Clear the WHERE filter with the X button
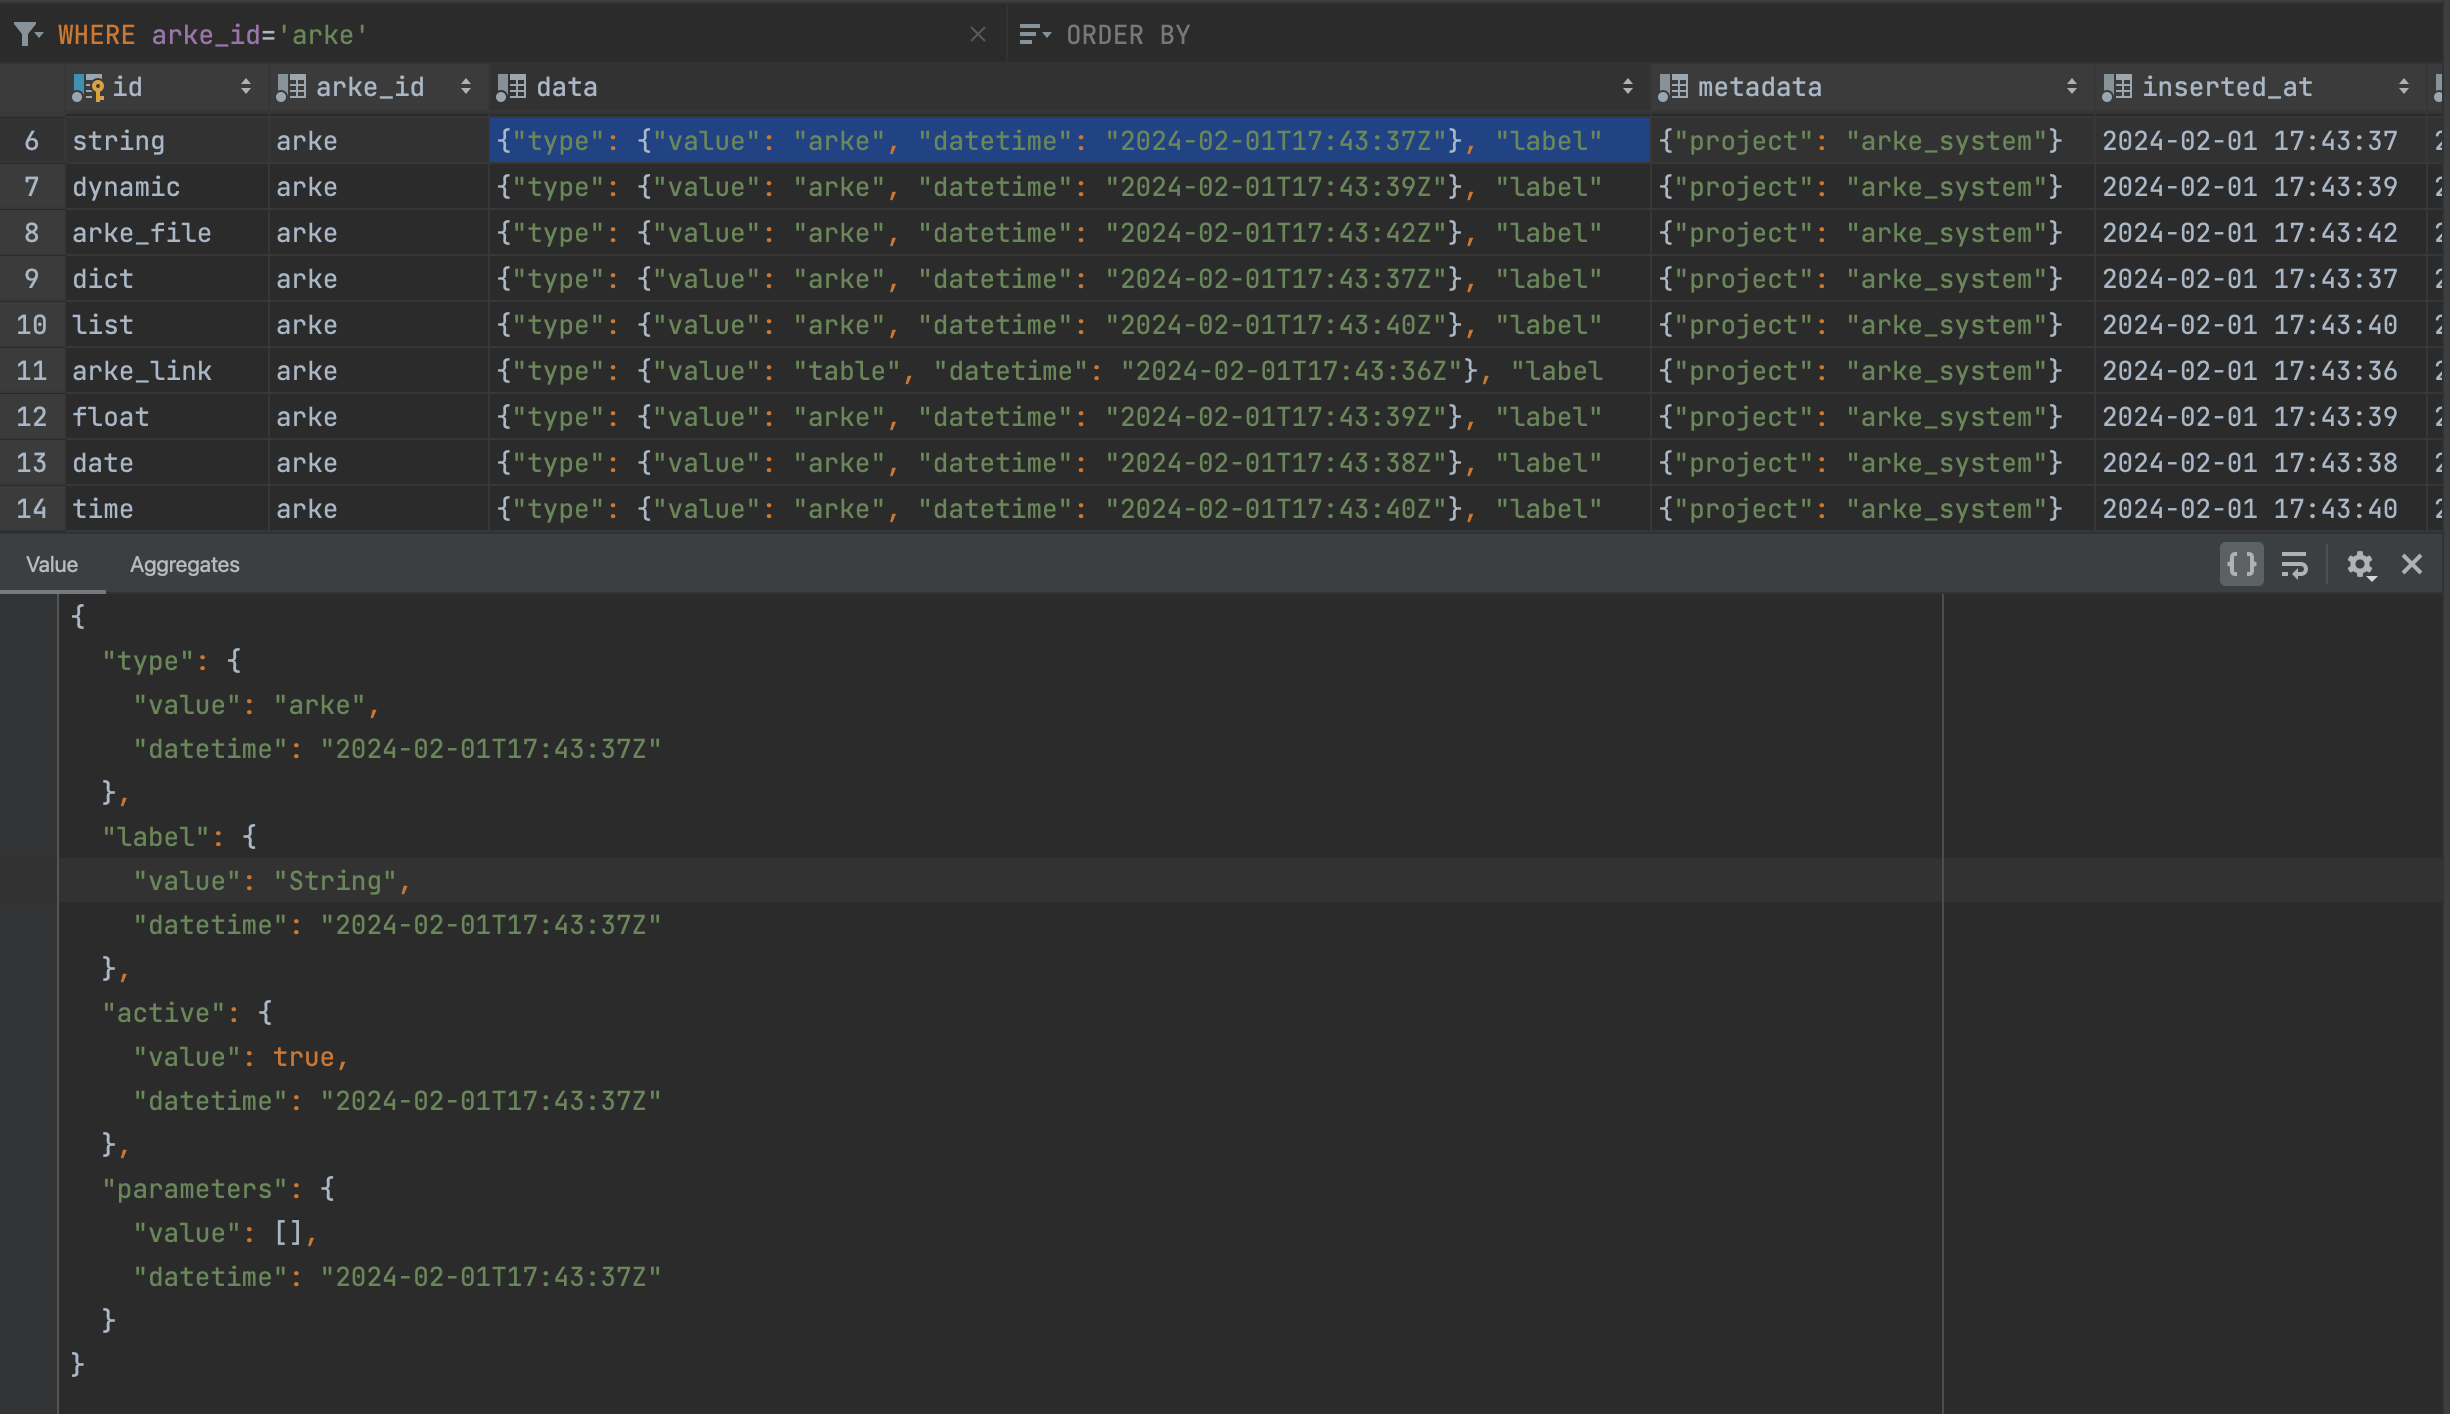The image size is (2450, 1414). pyautogui.click(x=977, y=34)
